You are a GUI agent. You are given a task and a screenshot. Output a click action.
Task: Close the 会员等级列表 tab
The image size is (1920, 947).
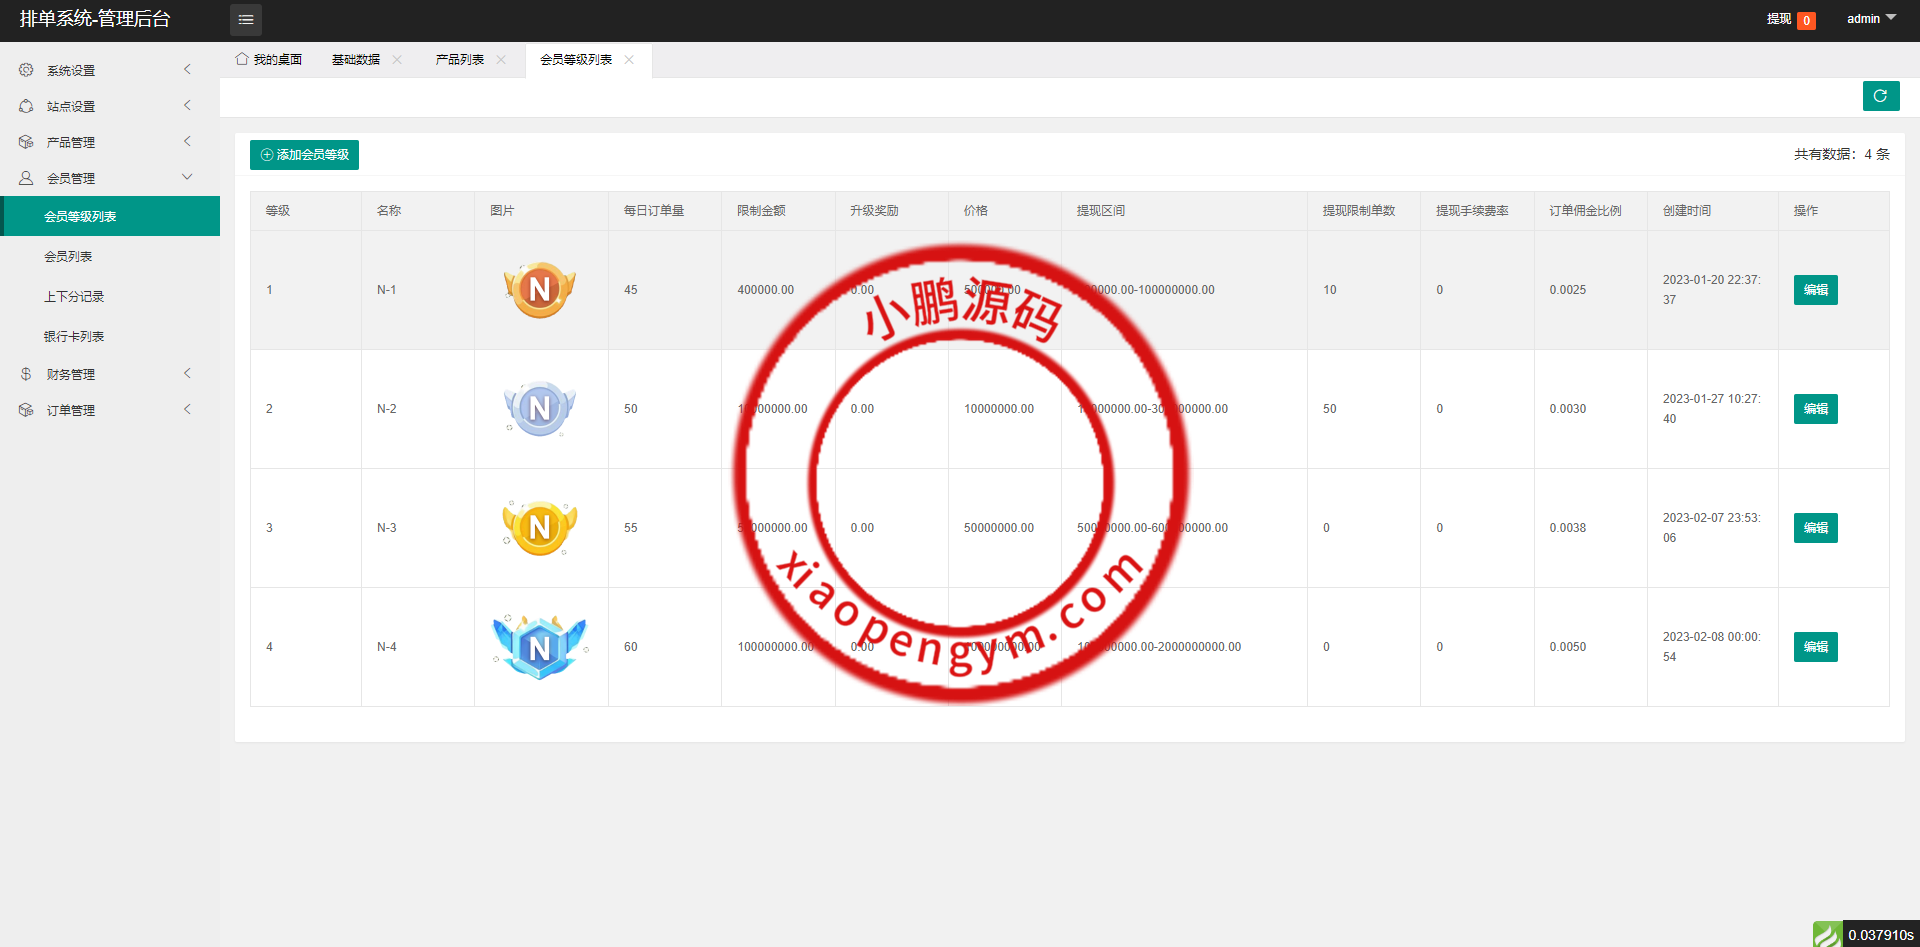coord(629,60)
